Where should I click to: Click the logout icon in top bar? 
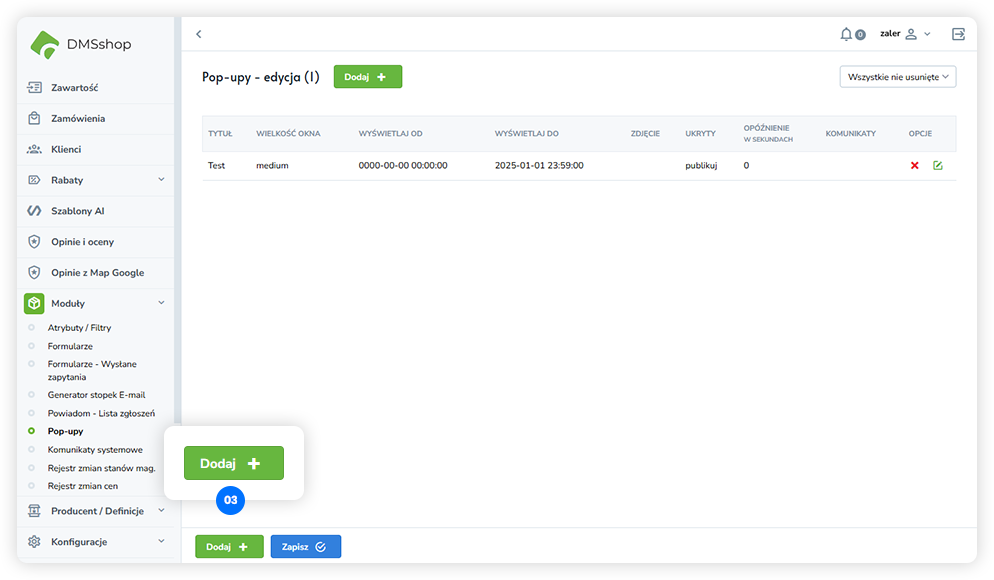pos(958,34)
